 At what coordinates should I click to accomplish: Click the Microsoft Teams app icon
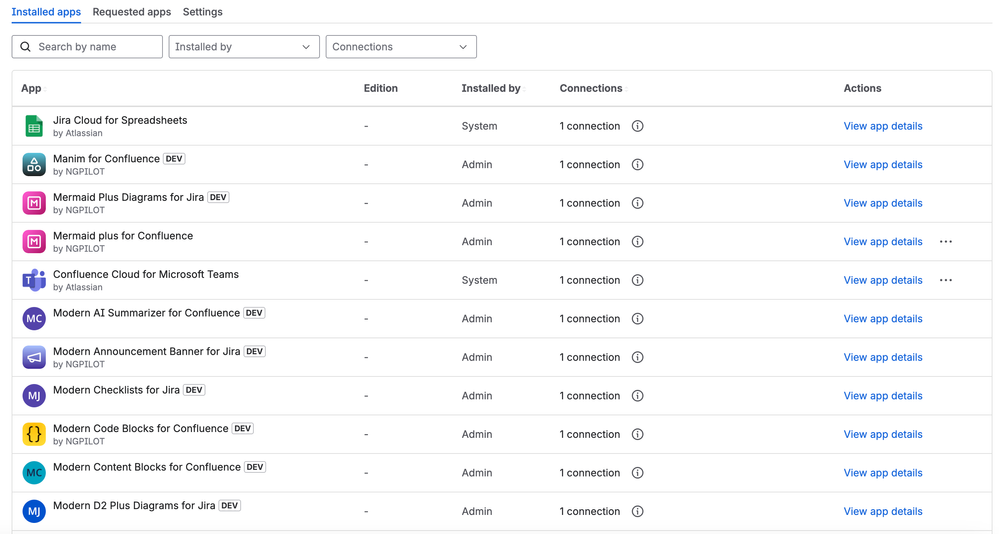point(34,280)
